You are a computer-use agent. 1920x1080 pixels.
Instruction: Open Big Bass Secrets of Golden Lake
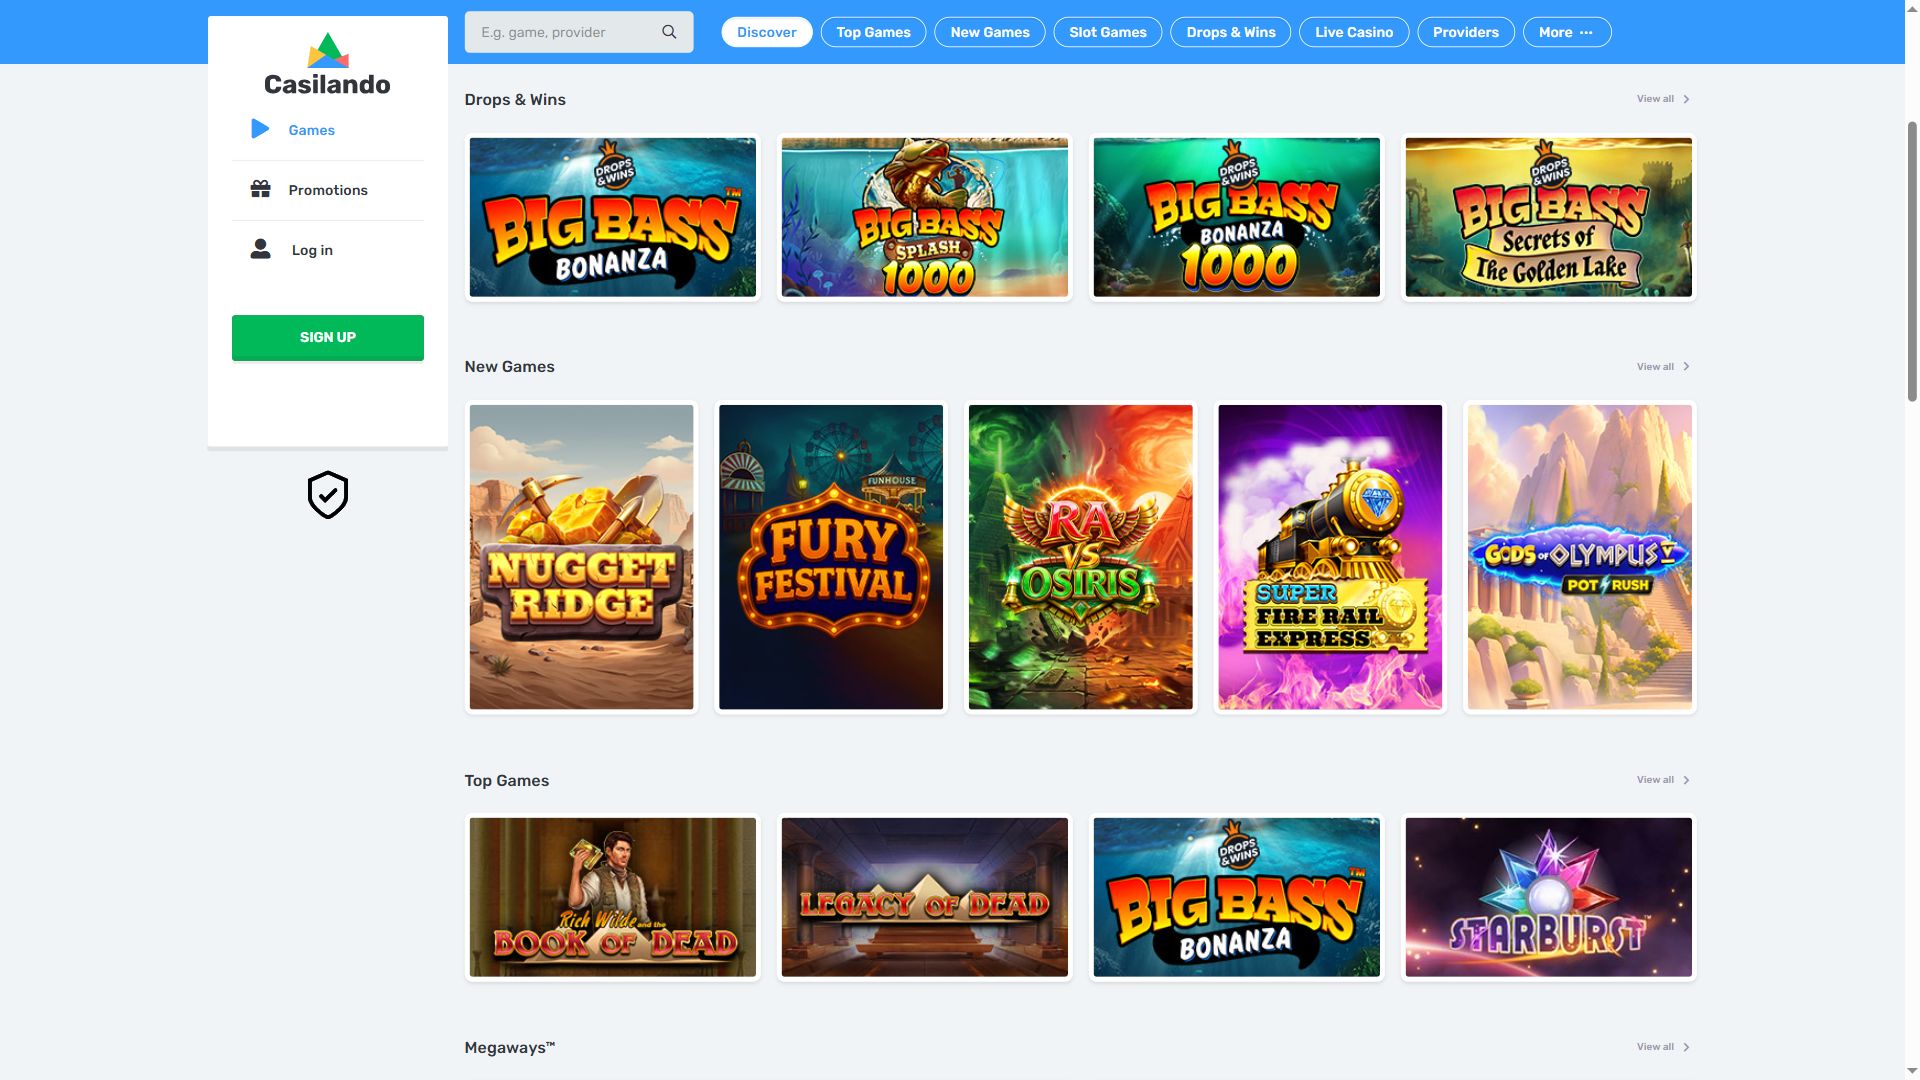point(1548,217)
